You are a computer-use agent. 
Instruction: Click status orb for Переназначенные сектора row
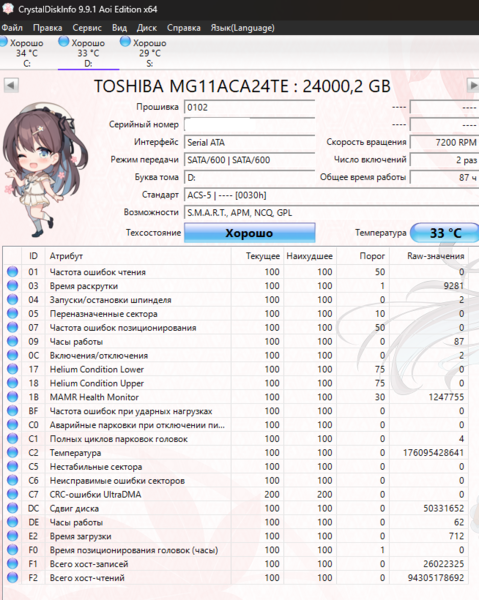pyautogui.click(x=13, y=313)
